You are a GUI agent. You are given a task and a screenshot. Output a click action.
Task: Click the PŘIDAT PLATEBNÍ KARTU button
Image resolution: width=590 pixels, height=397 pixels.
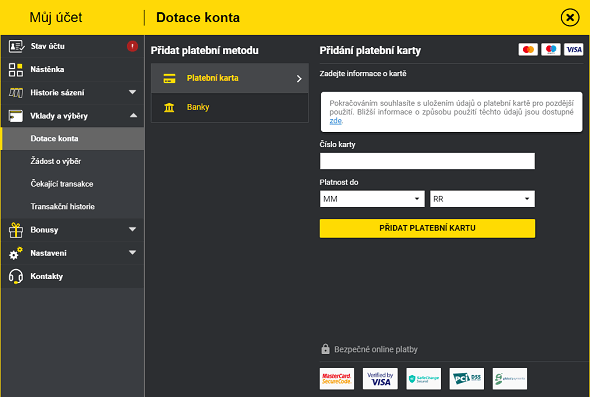[427, 228]
